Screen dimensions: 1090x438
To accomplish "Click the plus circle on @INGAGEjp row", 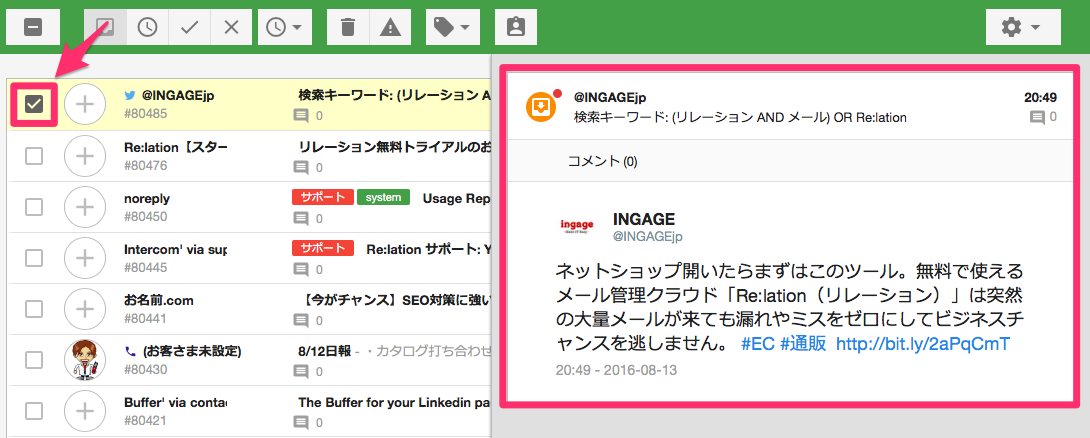I will coord(85,104).
